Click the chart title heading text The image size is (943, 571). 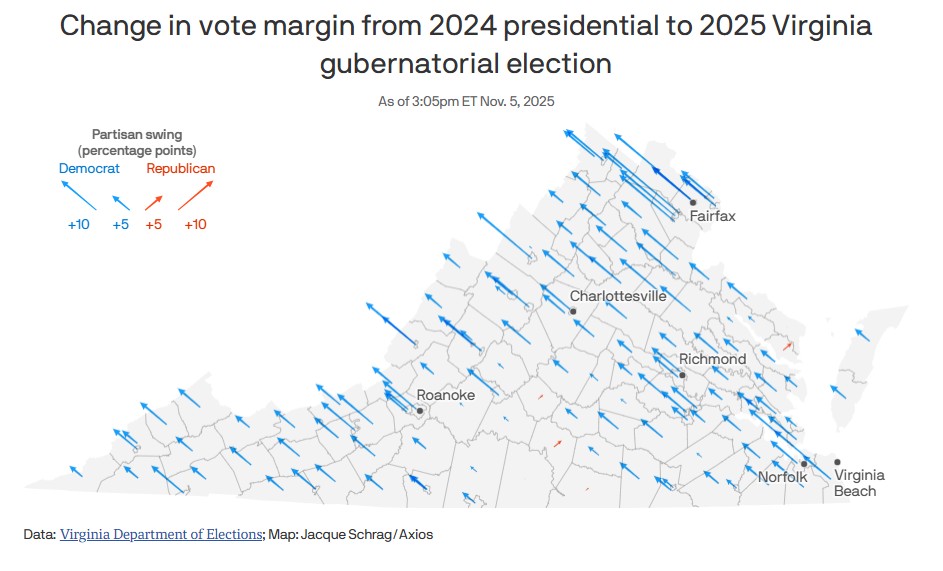[466, 45]
